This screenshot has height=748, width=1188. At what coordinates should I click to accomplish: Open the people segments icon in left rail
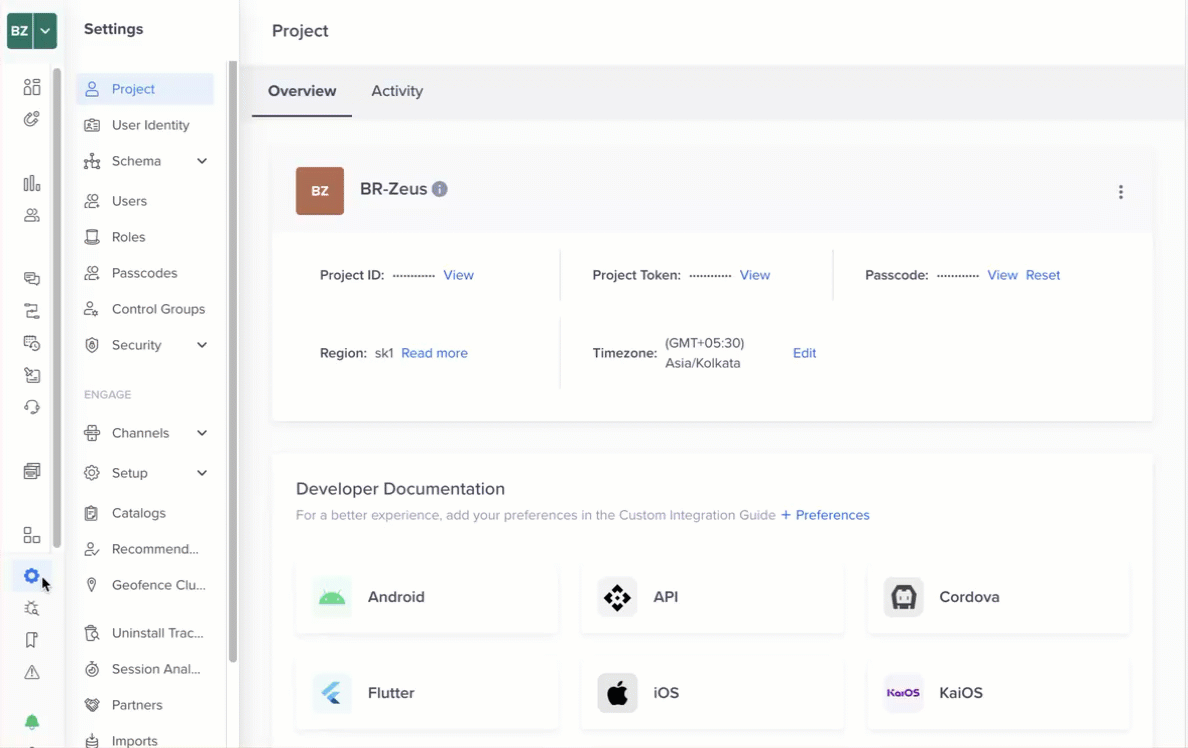pos(31,215)
